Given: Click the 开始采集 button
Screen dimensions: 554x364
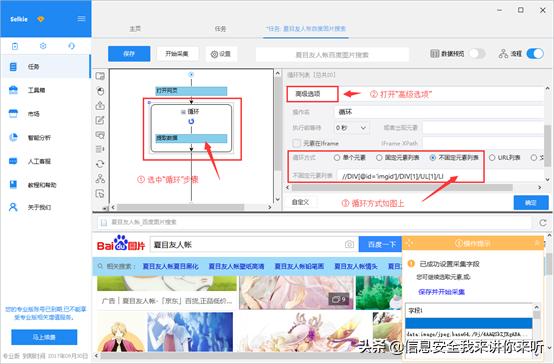Looking at the screenshot, I should point(177,54).
